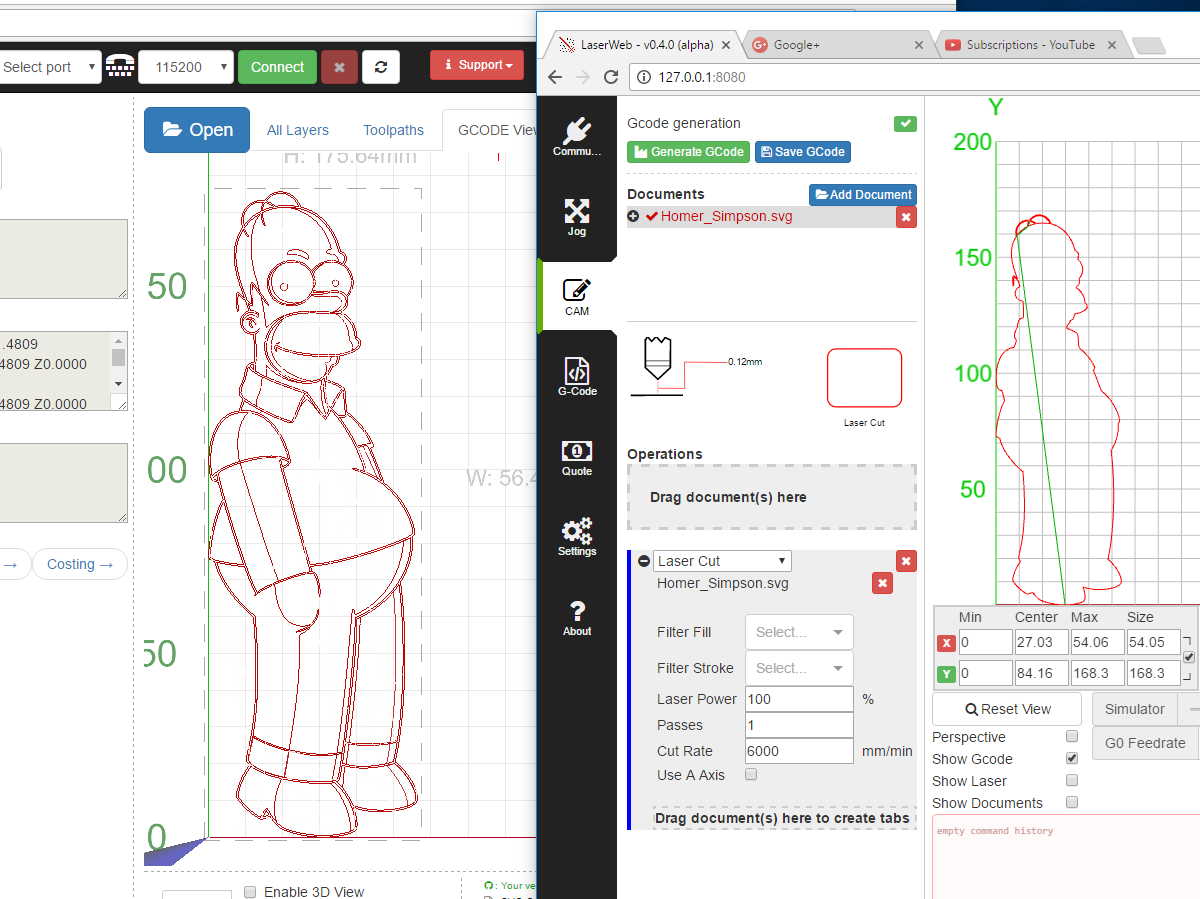Click the gcode list scrollbar in background window
This screenshot has height=899, width=1200.
[118, 364]
